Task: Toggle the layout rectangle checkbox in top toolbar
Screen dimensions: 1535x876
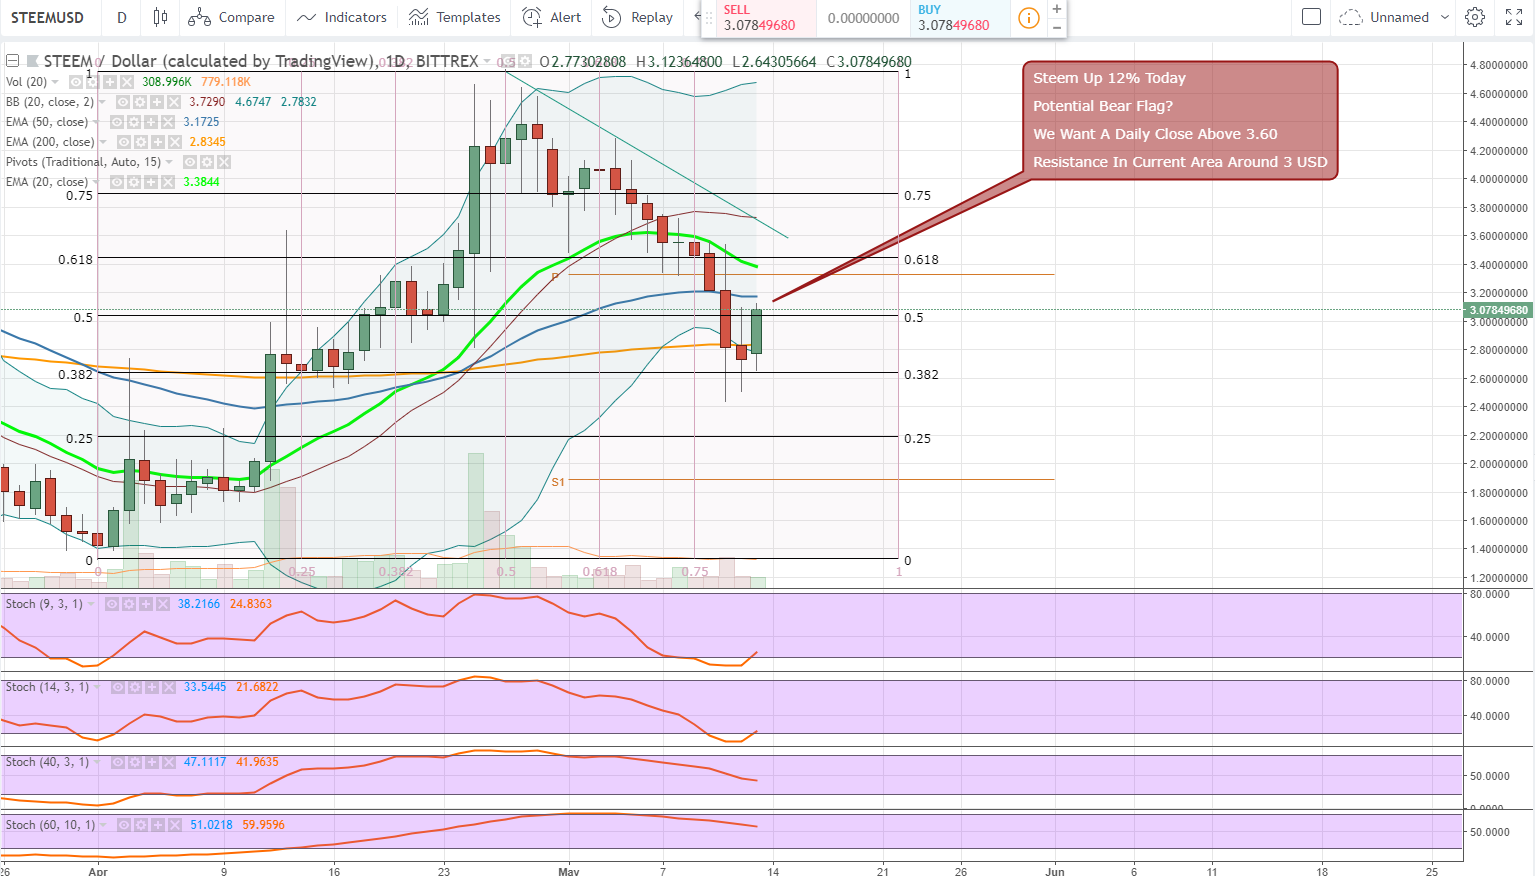Action: [x=1312, y=17]
